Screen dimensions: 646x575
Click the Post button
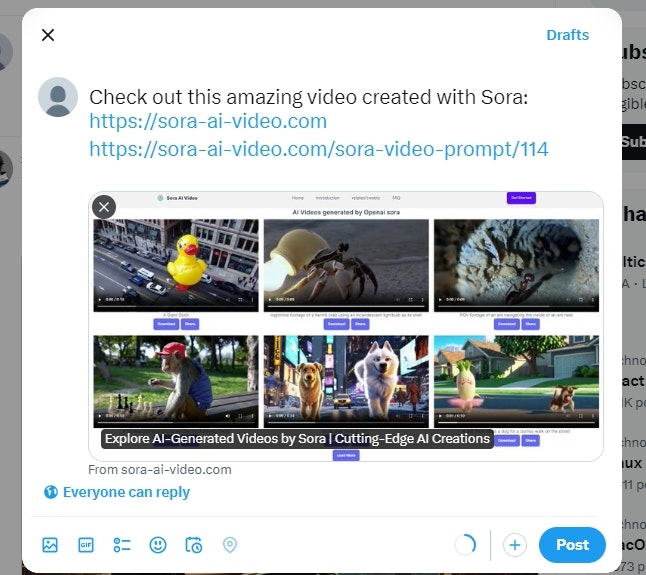pos(572,545)
